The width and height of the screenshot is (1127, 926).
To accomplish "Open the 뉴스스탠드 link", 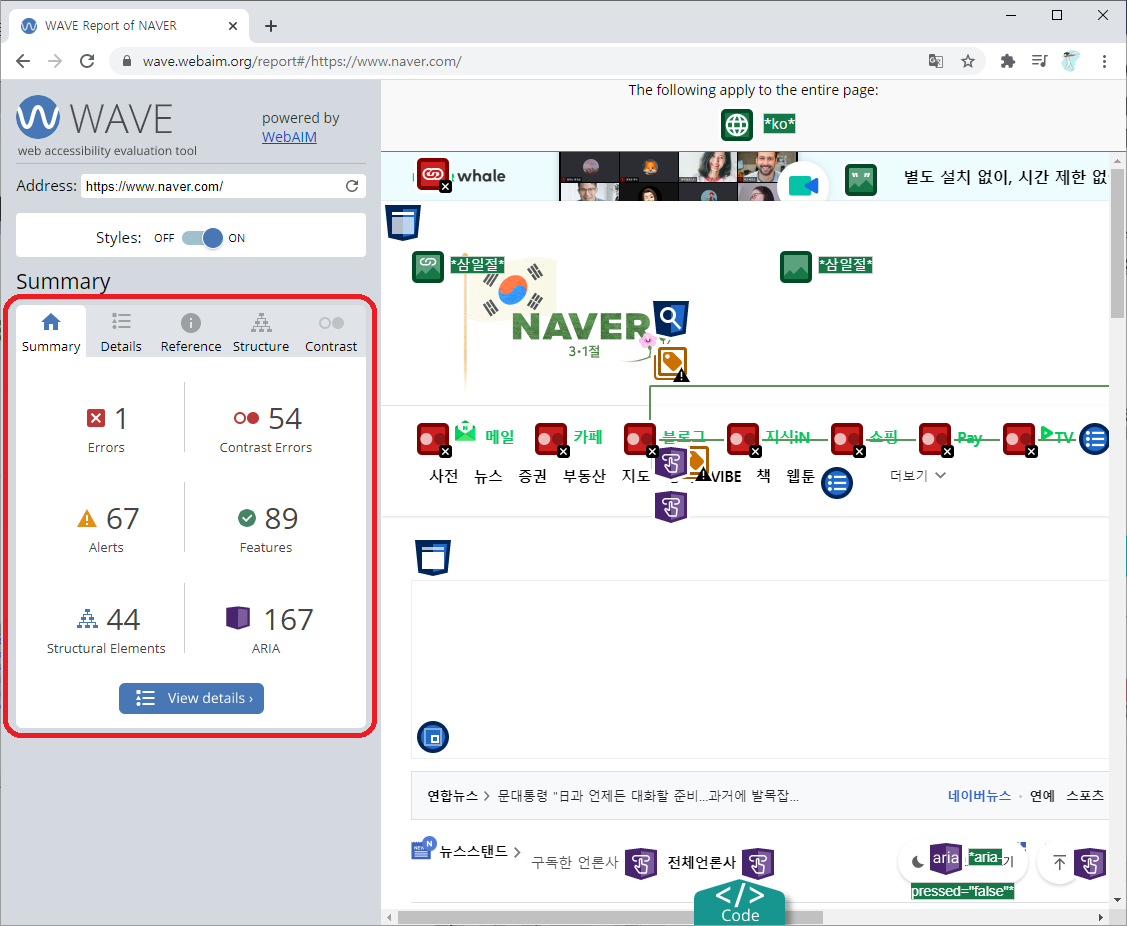I will 474,851.
